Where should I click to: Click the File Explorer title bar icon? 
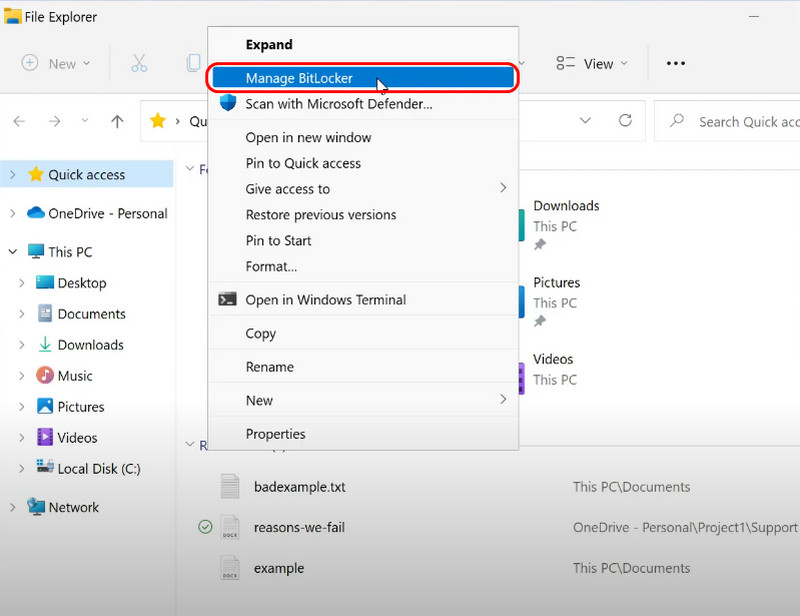pyautogui.click(x=12, y=16)
